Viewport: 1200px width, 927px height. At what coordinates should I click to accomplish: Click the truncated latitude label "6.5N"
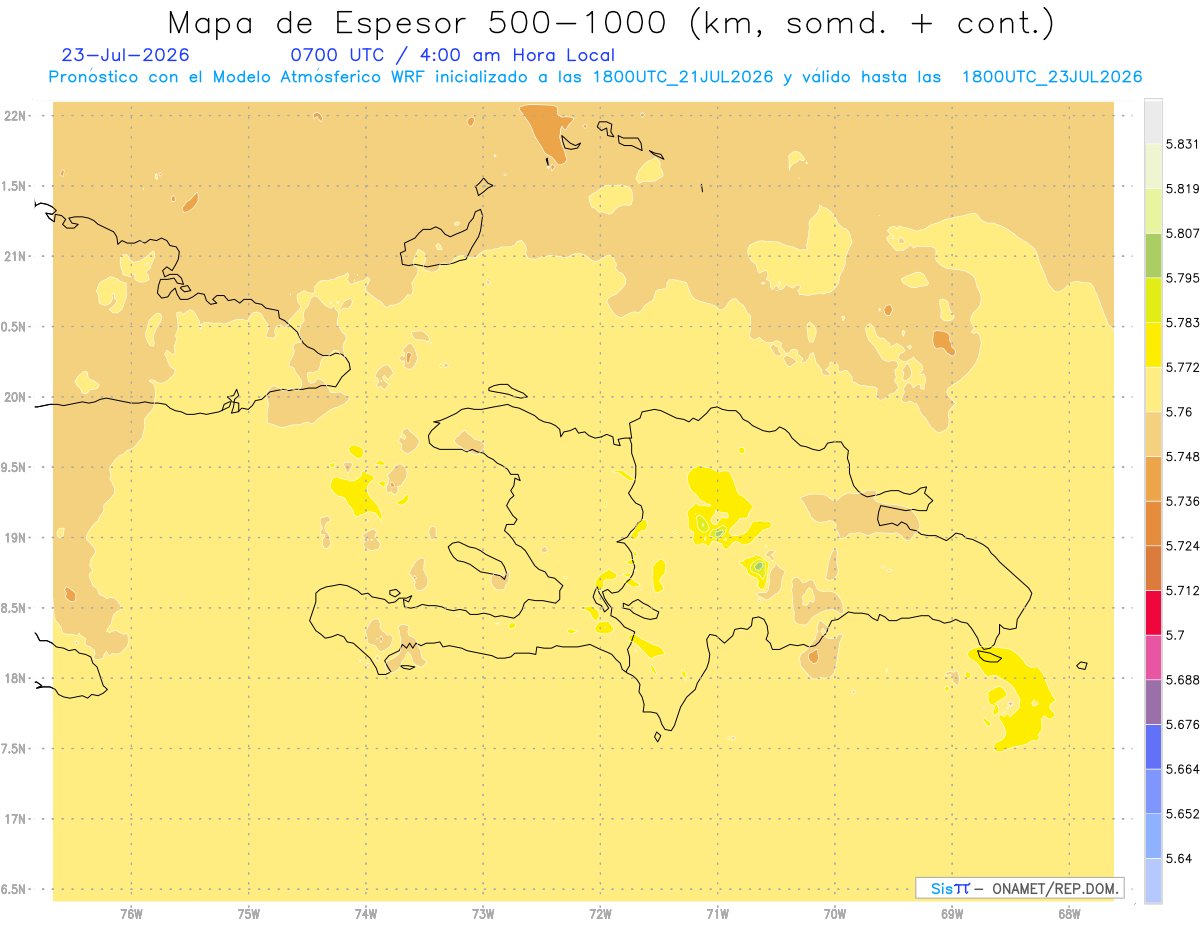pyautogui.click(x=13, y=890)
